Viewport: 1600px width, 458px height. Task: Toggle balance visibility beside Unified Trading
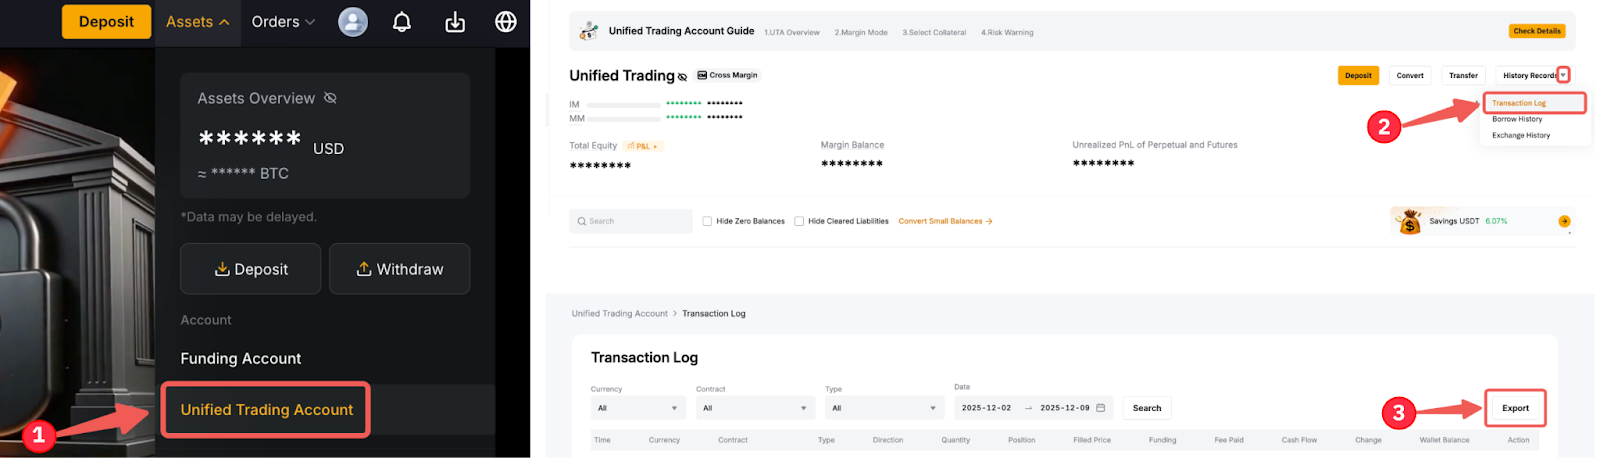pos(683,77)
